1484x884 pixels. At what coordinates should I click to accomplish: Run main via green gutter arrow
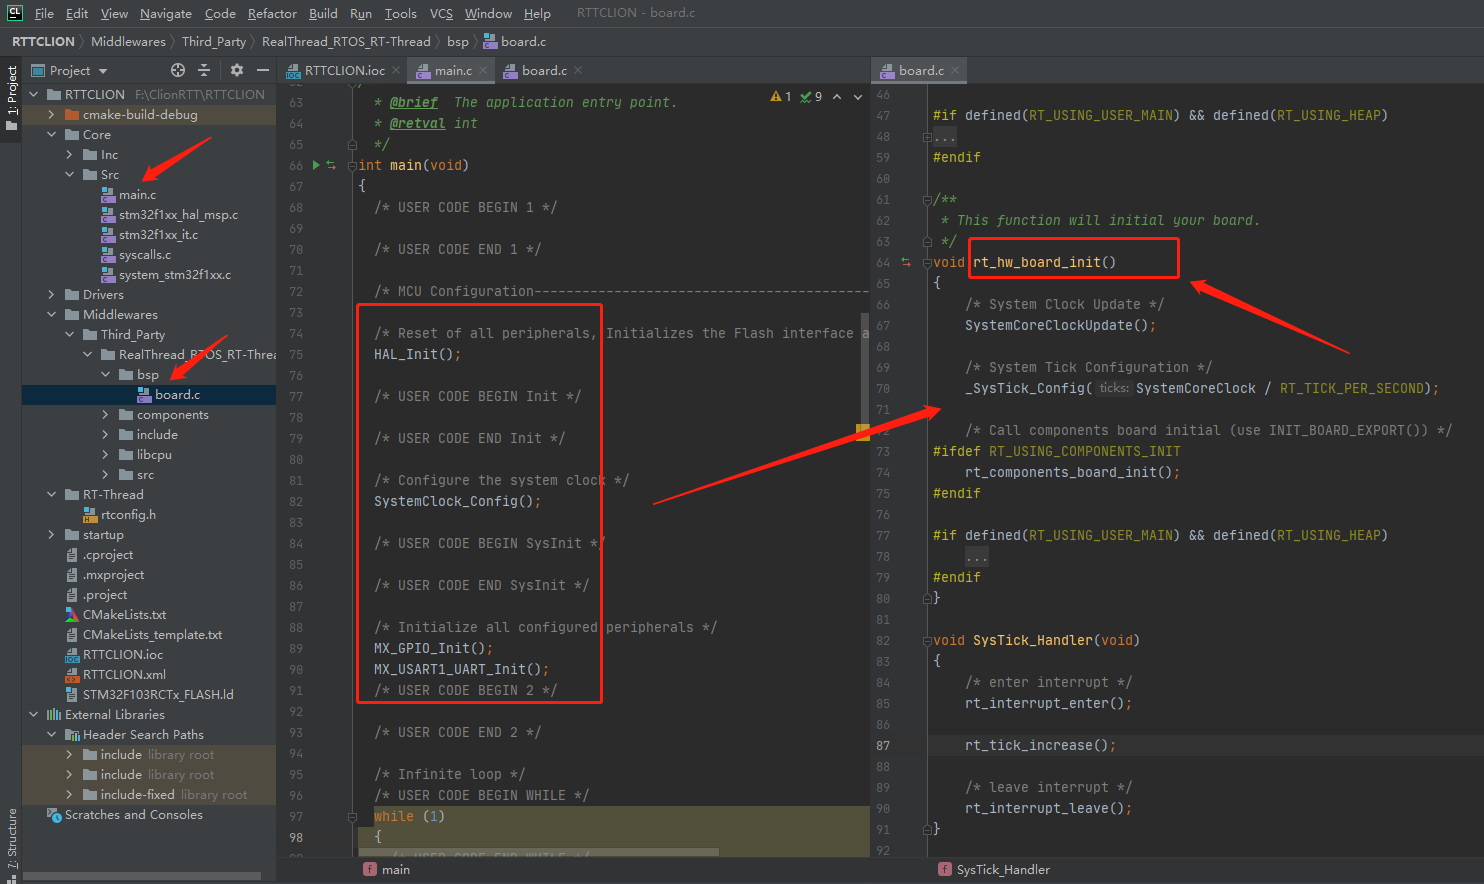click(316, 165)
